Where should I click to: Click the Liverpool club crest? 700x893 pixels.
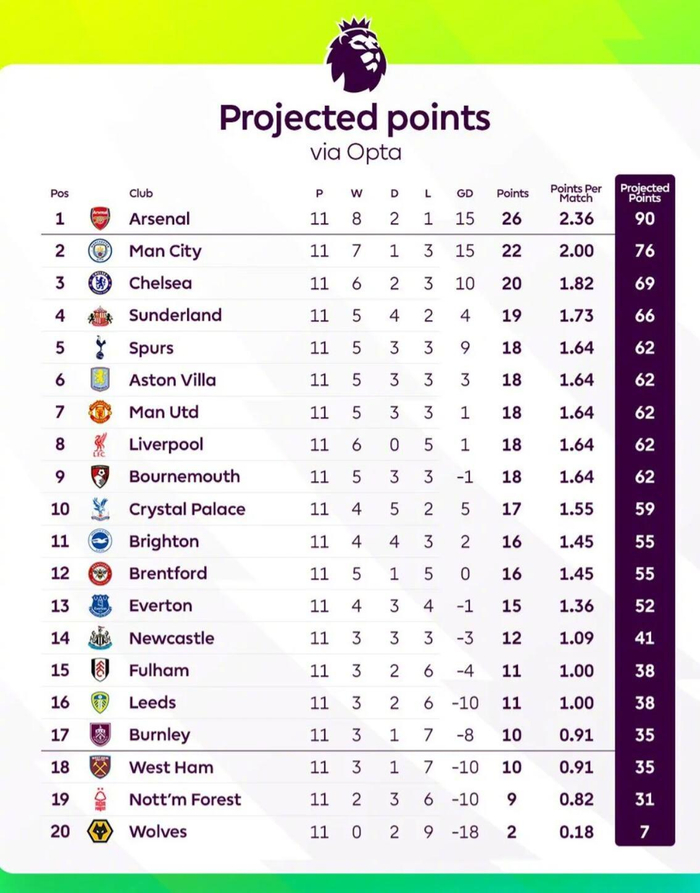pos(100,444)
